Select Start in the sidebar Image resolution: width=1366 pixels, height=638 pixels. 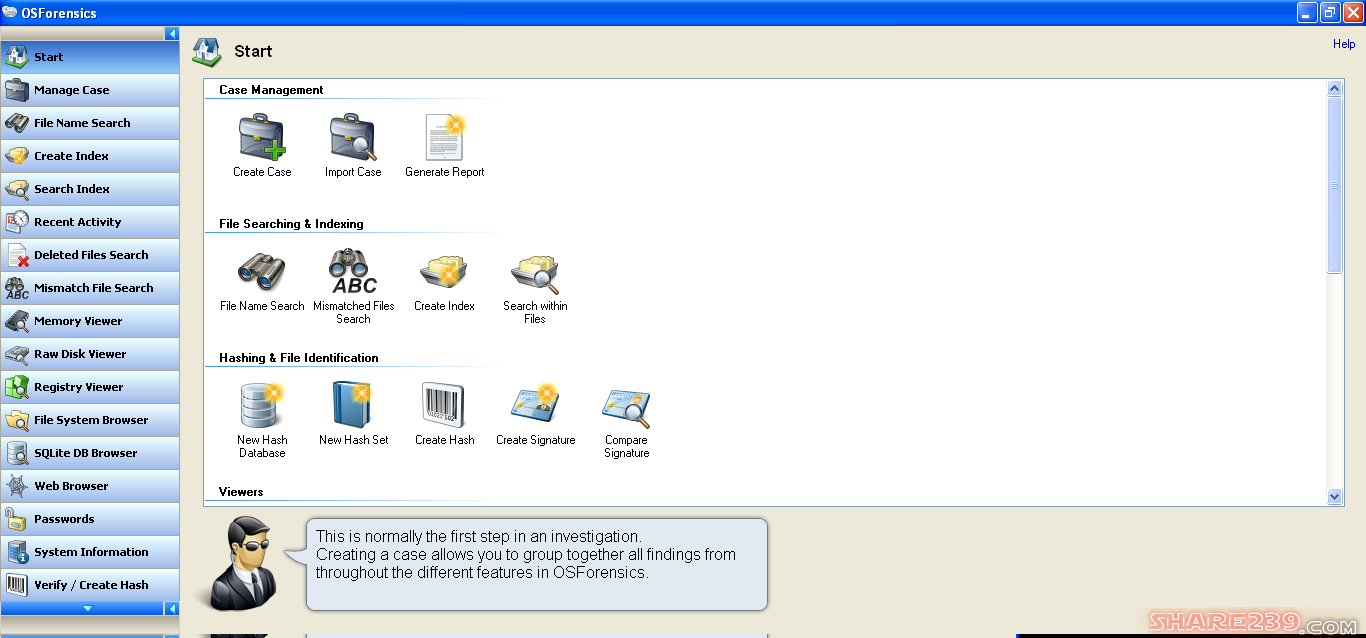(90, 57)
